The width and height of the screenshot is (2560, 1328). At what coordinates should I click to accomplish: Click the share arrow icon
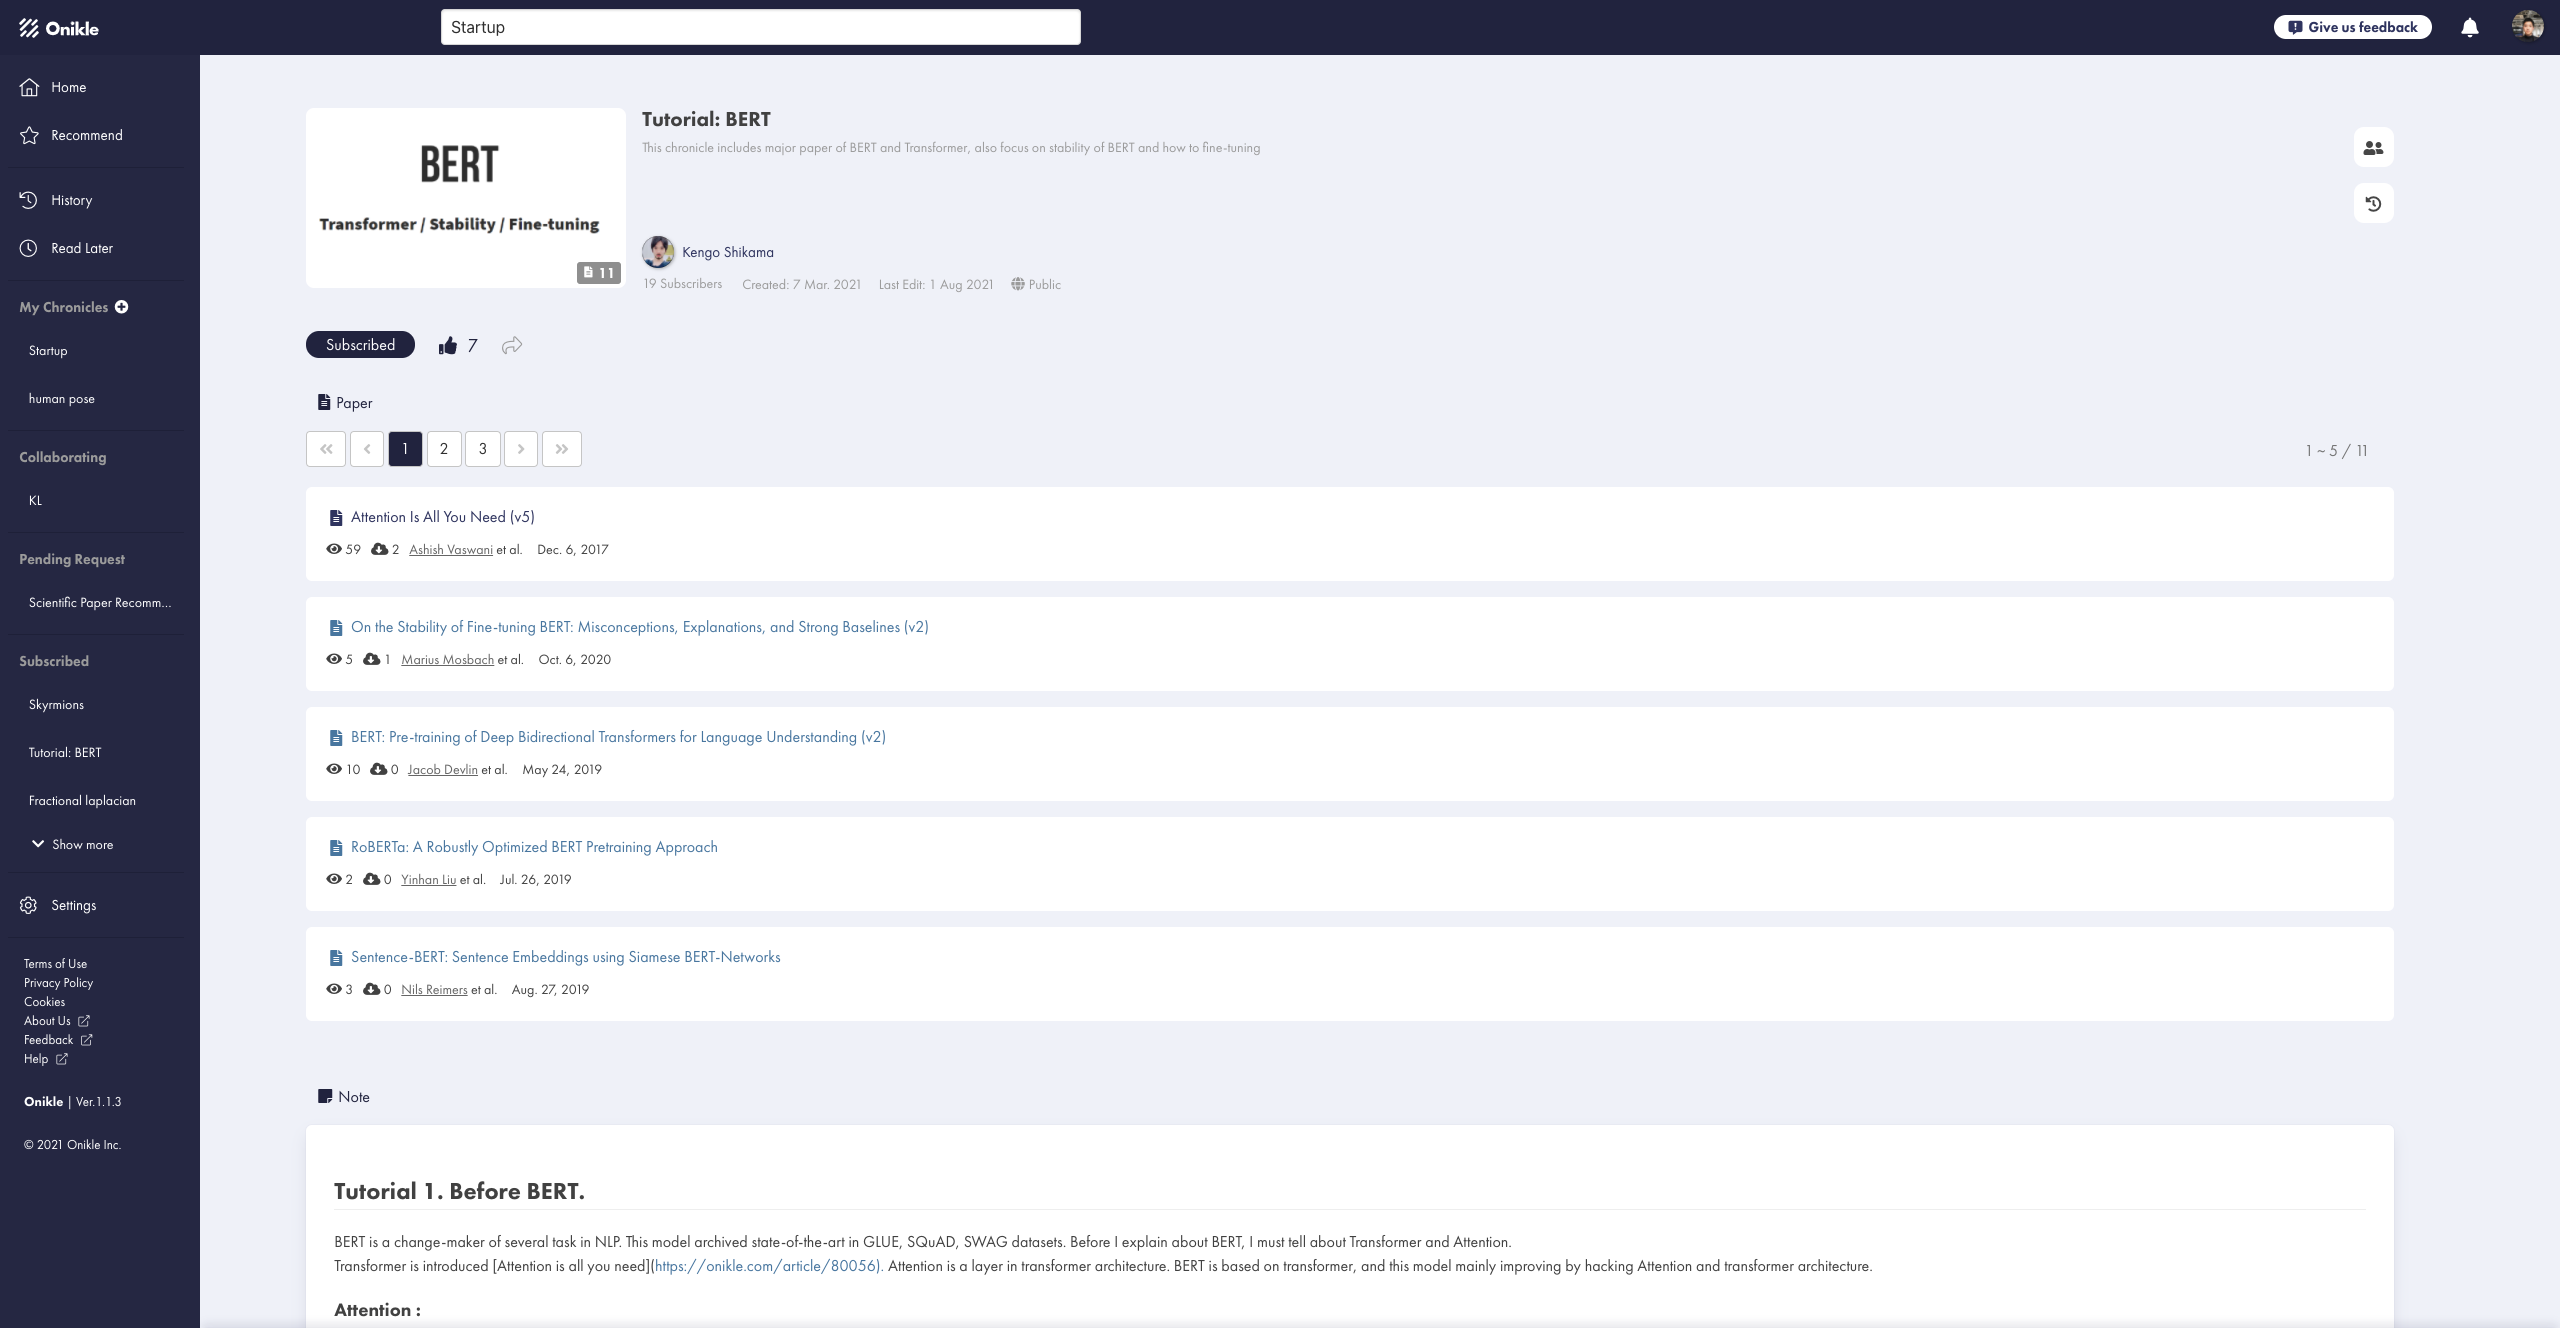click(512, 345)
